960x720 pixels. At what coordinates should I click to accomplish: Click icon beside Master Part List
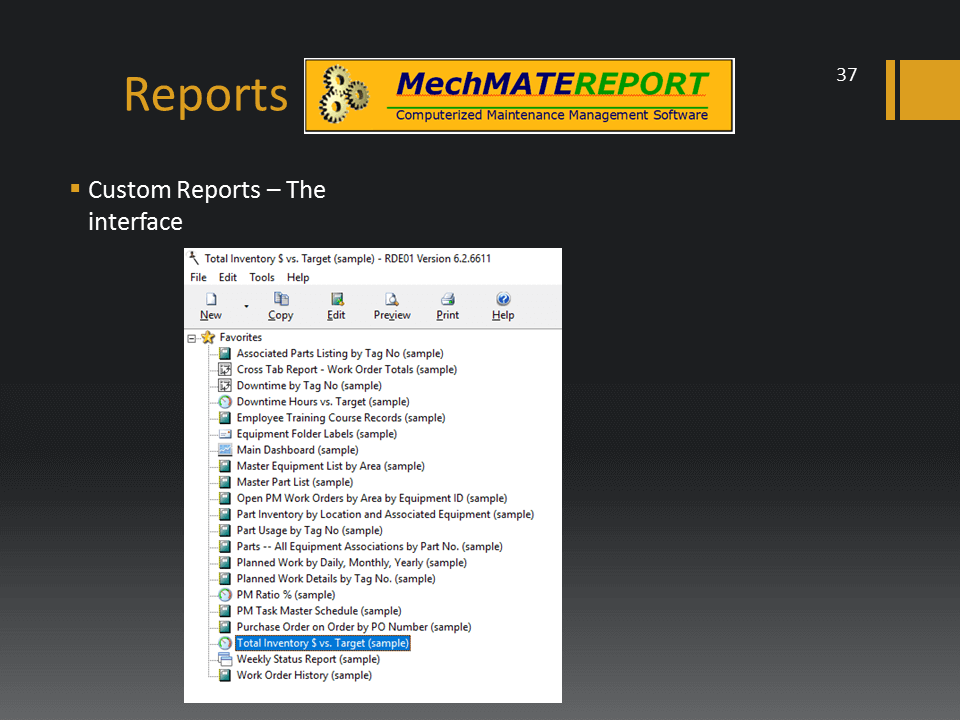click(225, 482)
